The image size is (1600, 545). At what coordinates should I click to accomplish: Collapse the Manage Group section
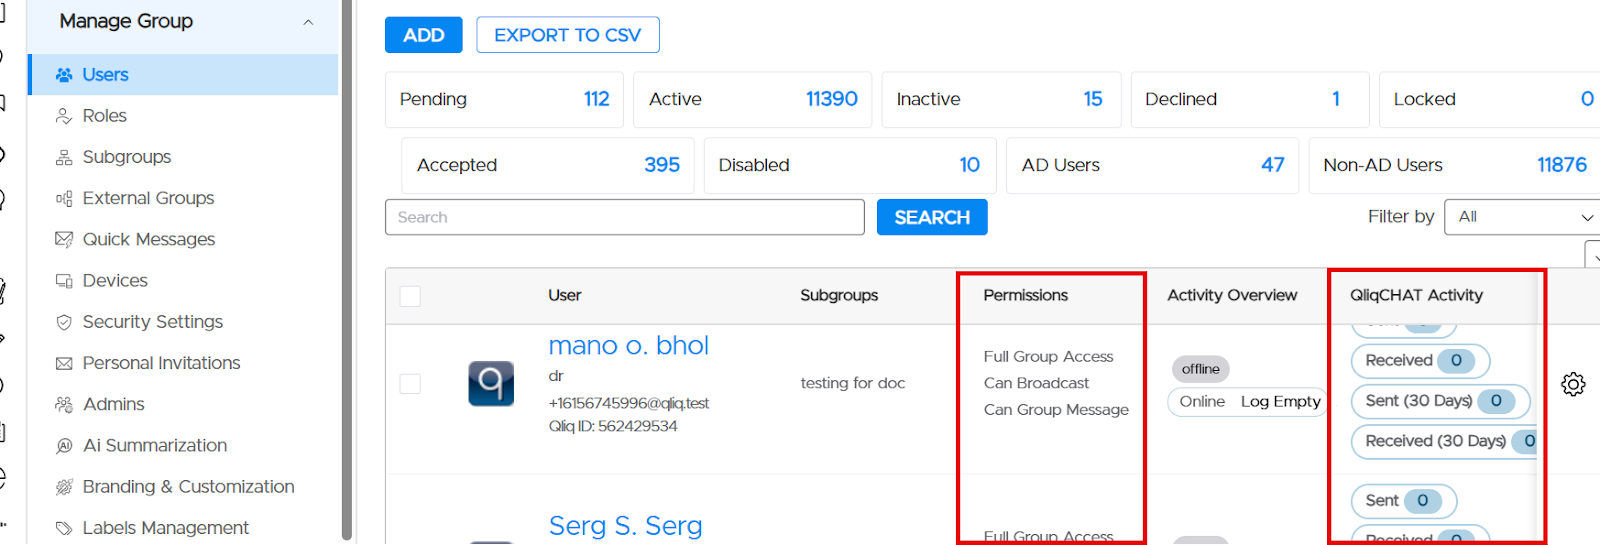point(308,22)
